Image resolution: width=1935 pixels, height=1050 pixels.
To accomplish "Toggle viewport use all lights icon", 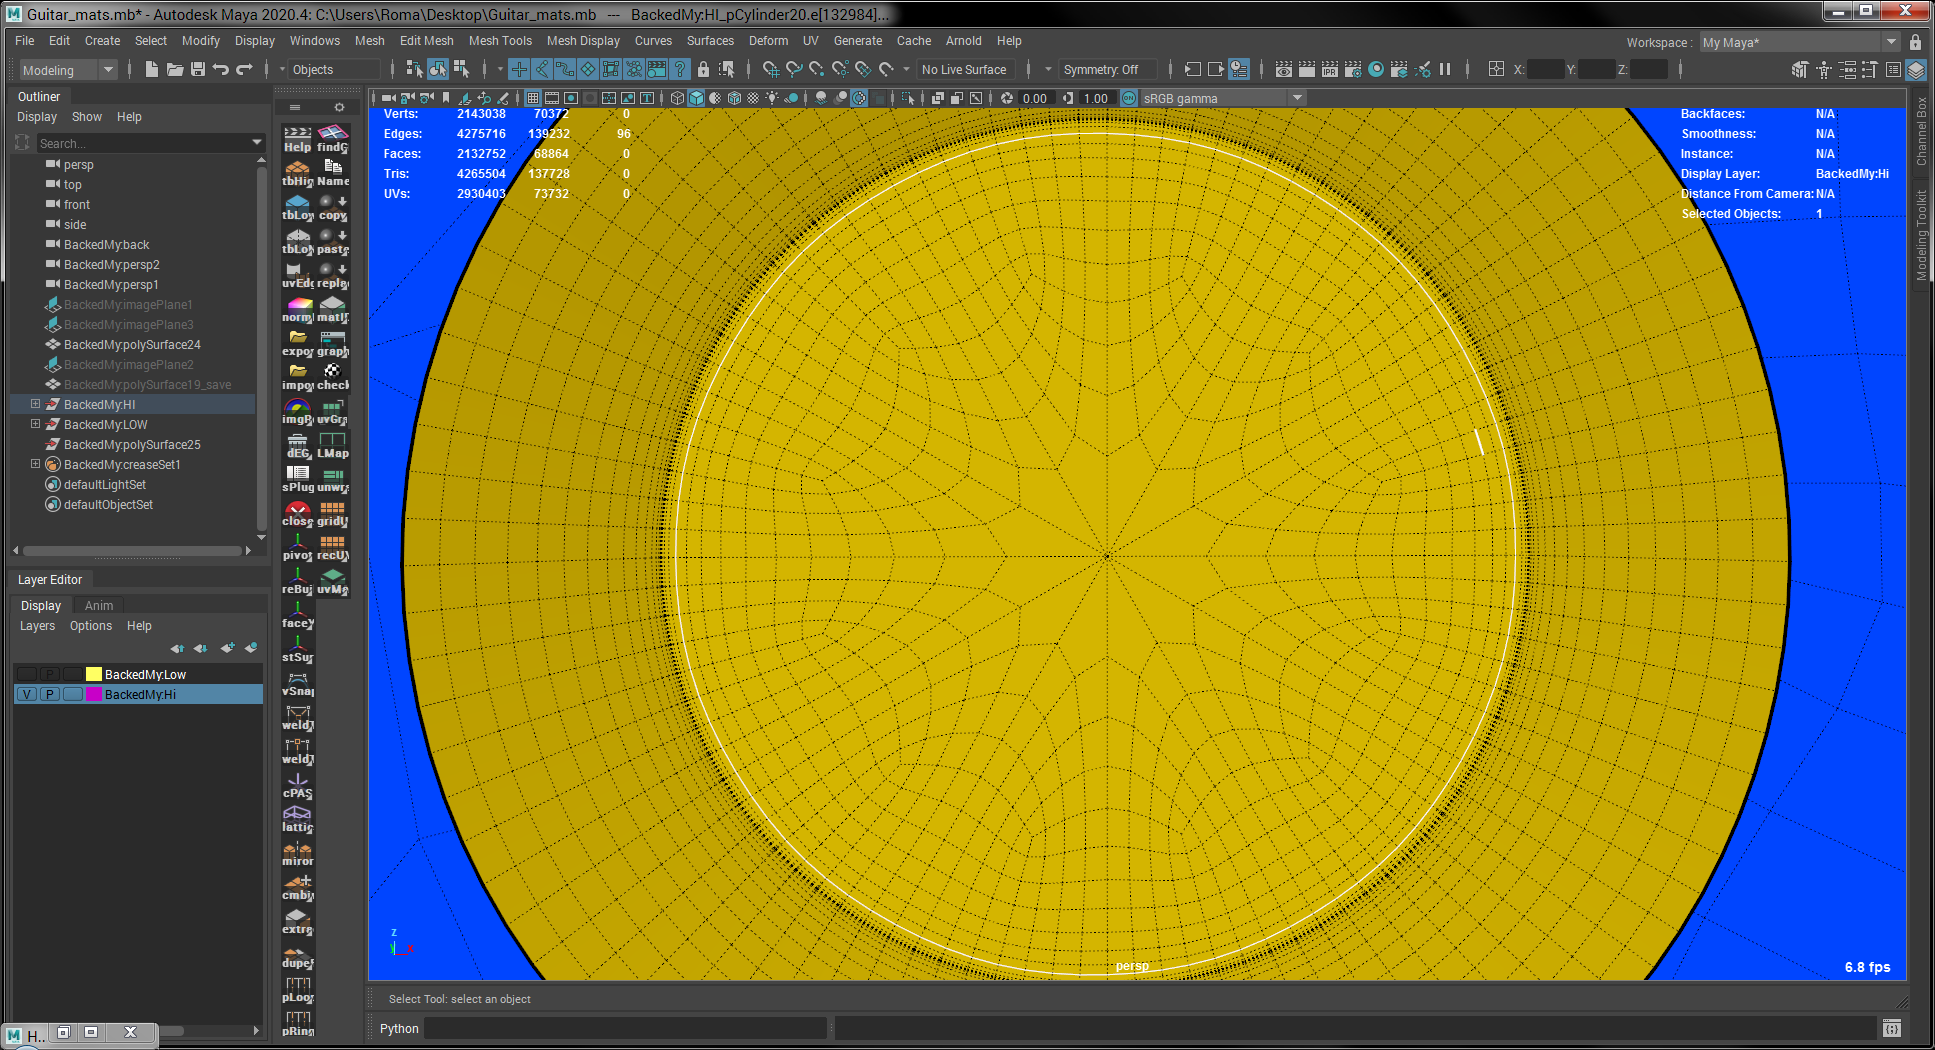I will coord(772,98).
